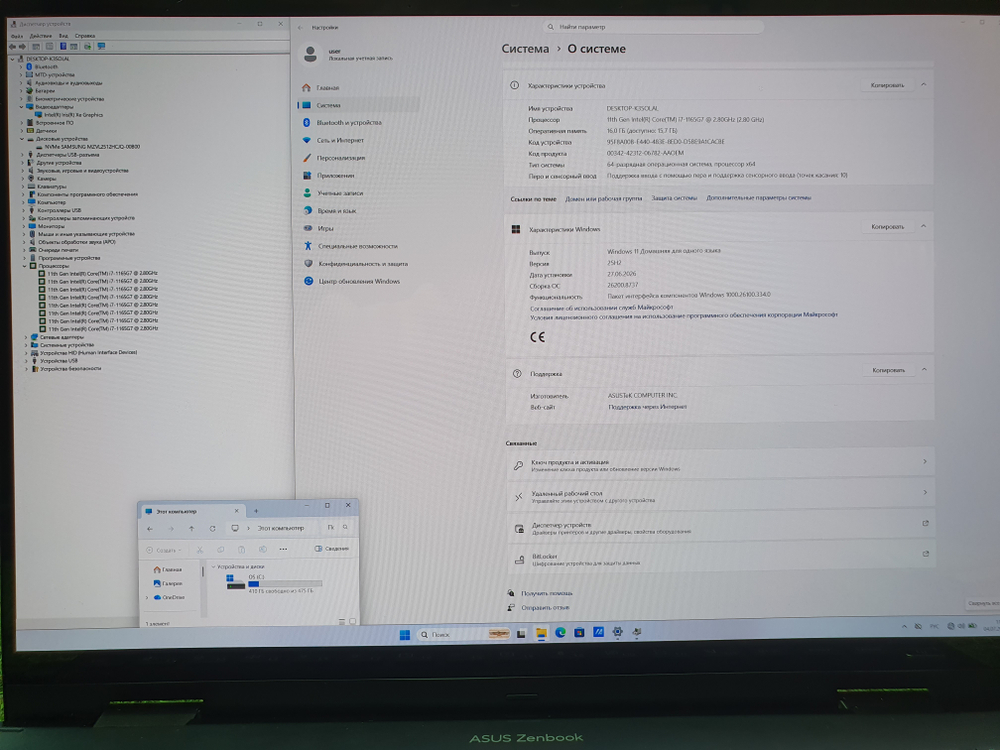Collapse Процессоры node in Device Manager

26,266
